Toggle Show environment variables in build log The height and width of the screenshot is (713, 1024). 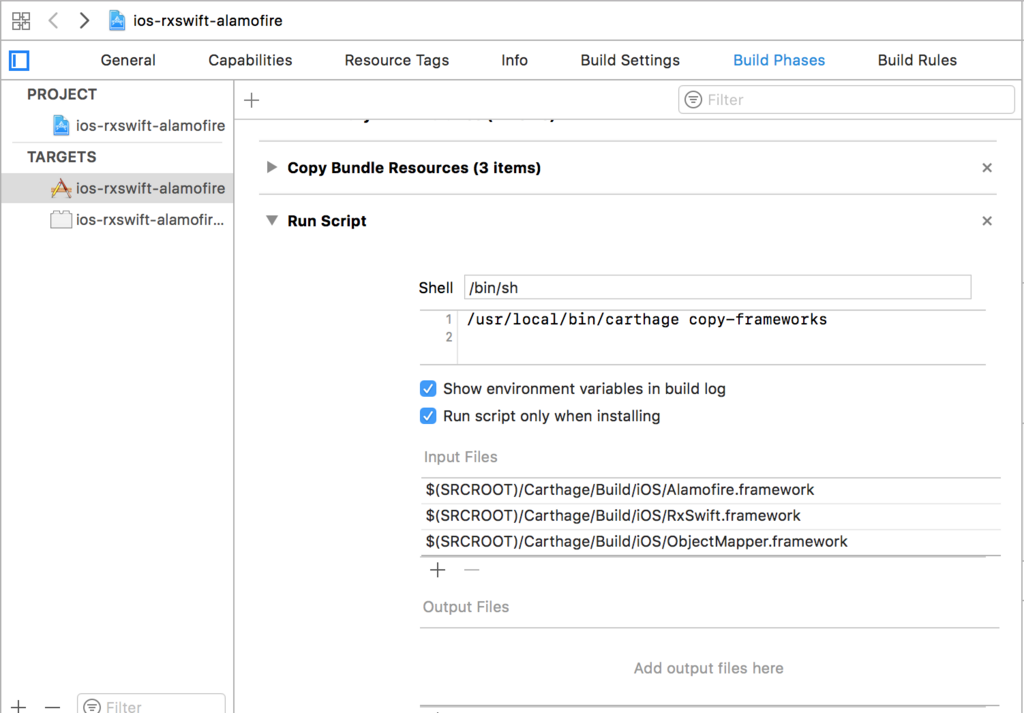tap(428, 388)
